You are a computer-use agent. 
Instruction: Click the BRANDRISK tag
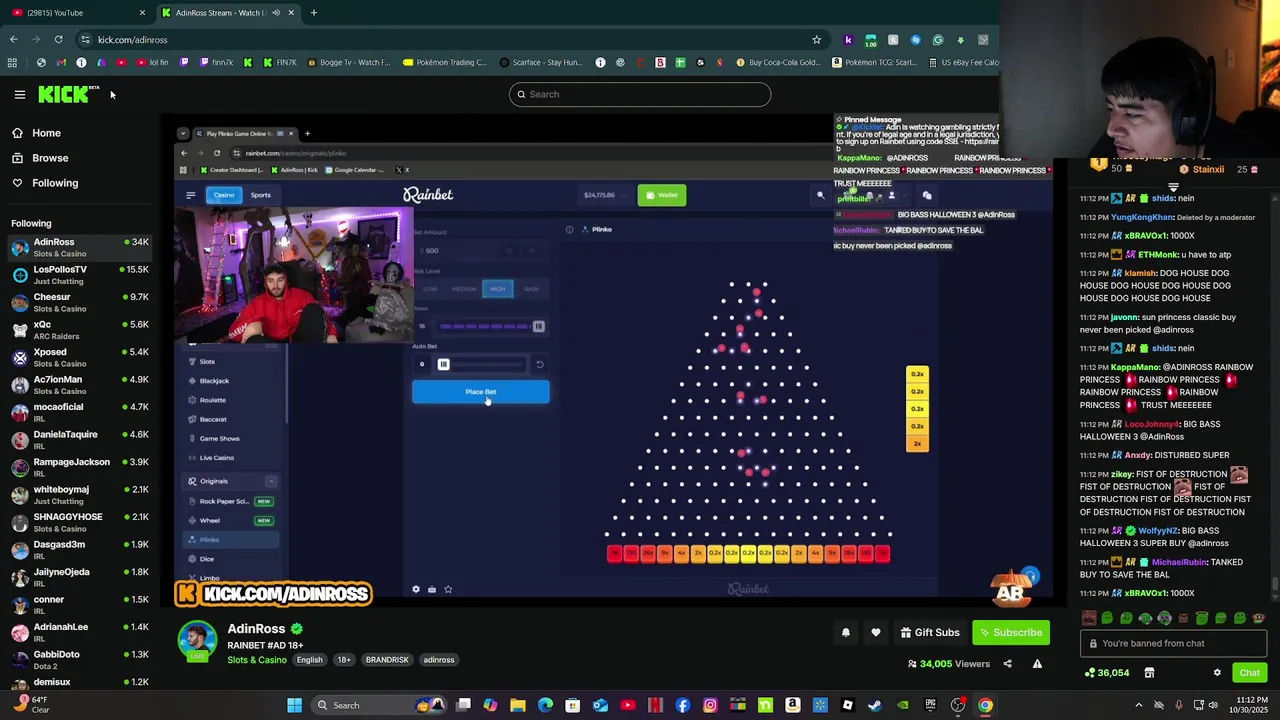(x=387, y=660)
